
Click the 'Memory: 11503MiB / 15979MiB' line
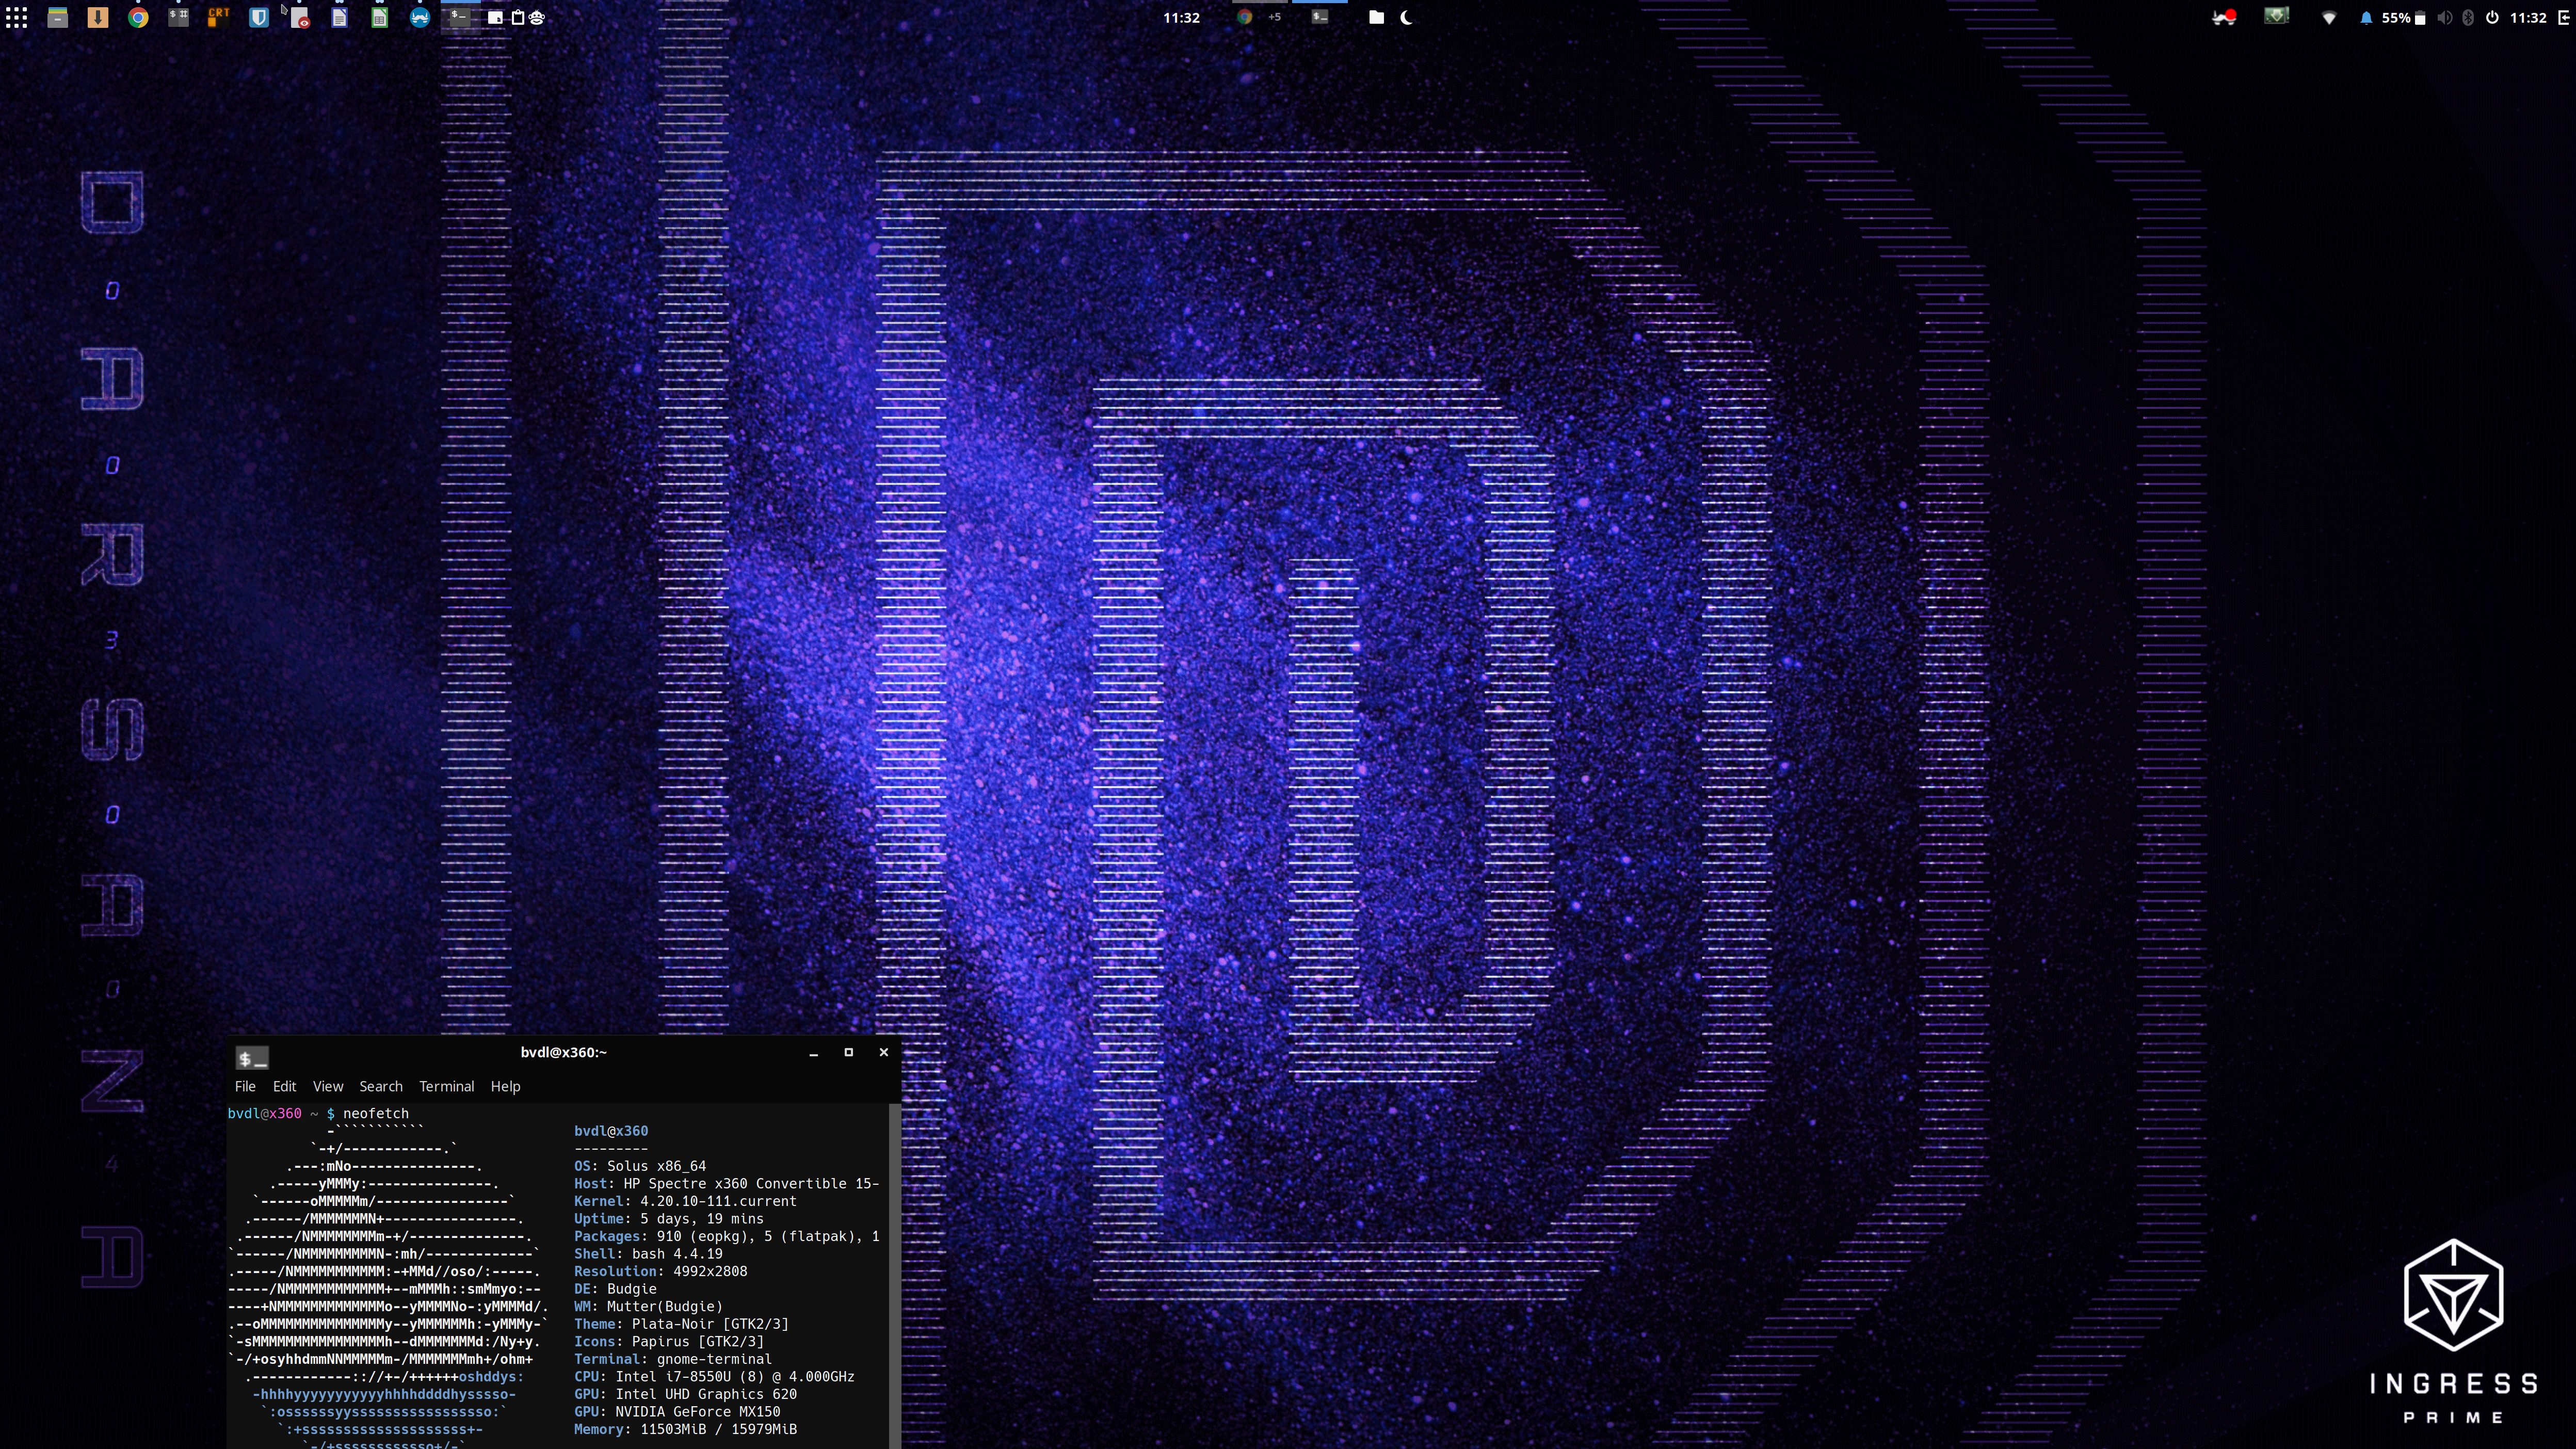[685, 1430]
